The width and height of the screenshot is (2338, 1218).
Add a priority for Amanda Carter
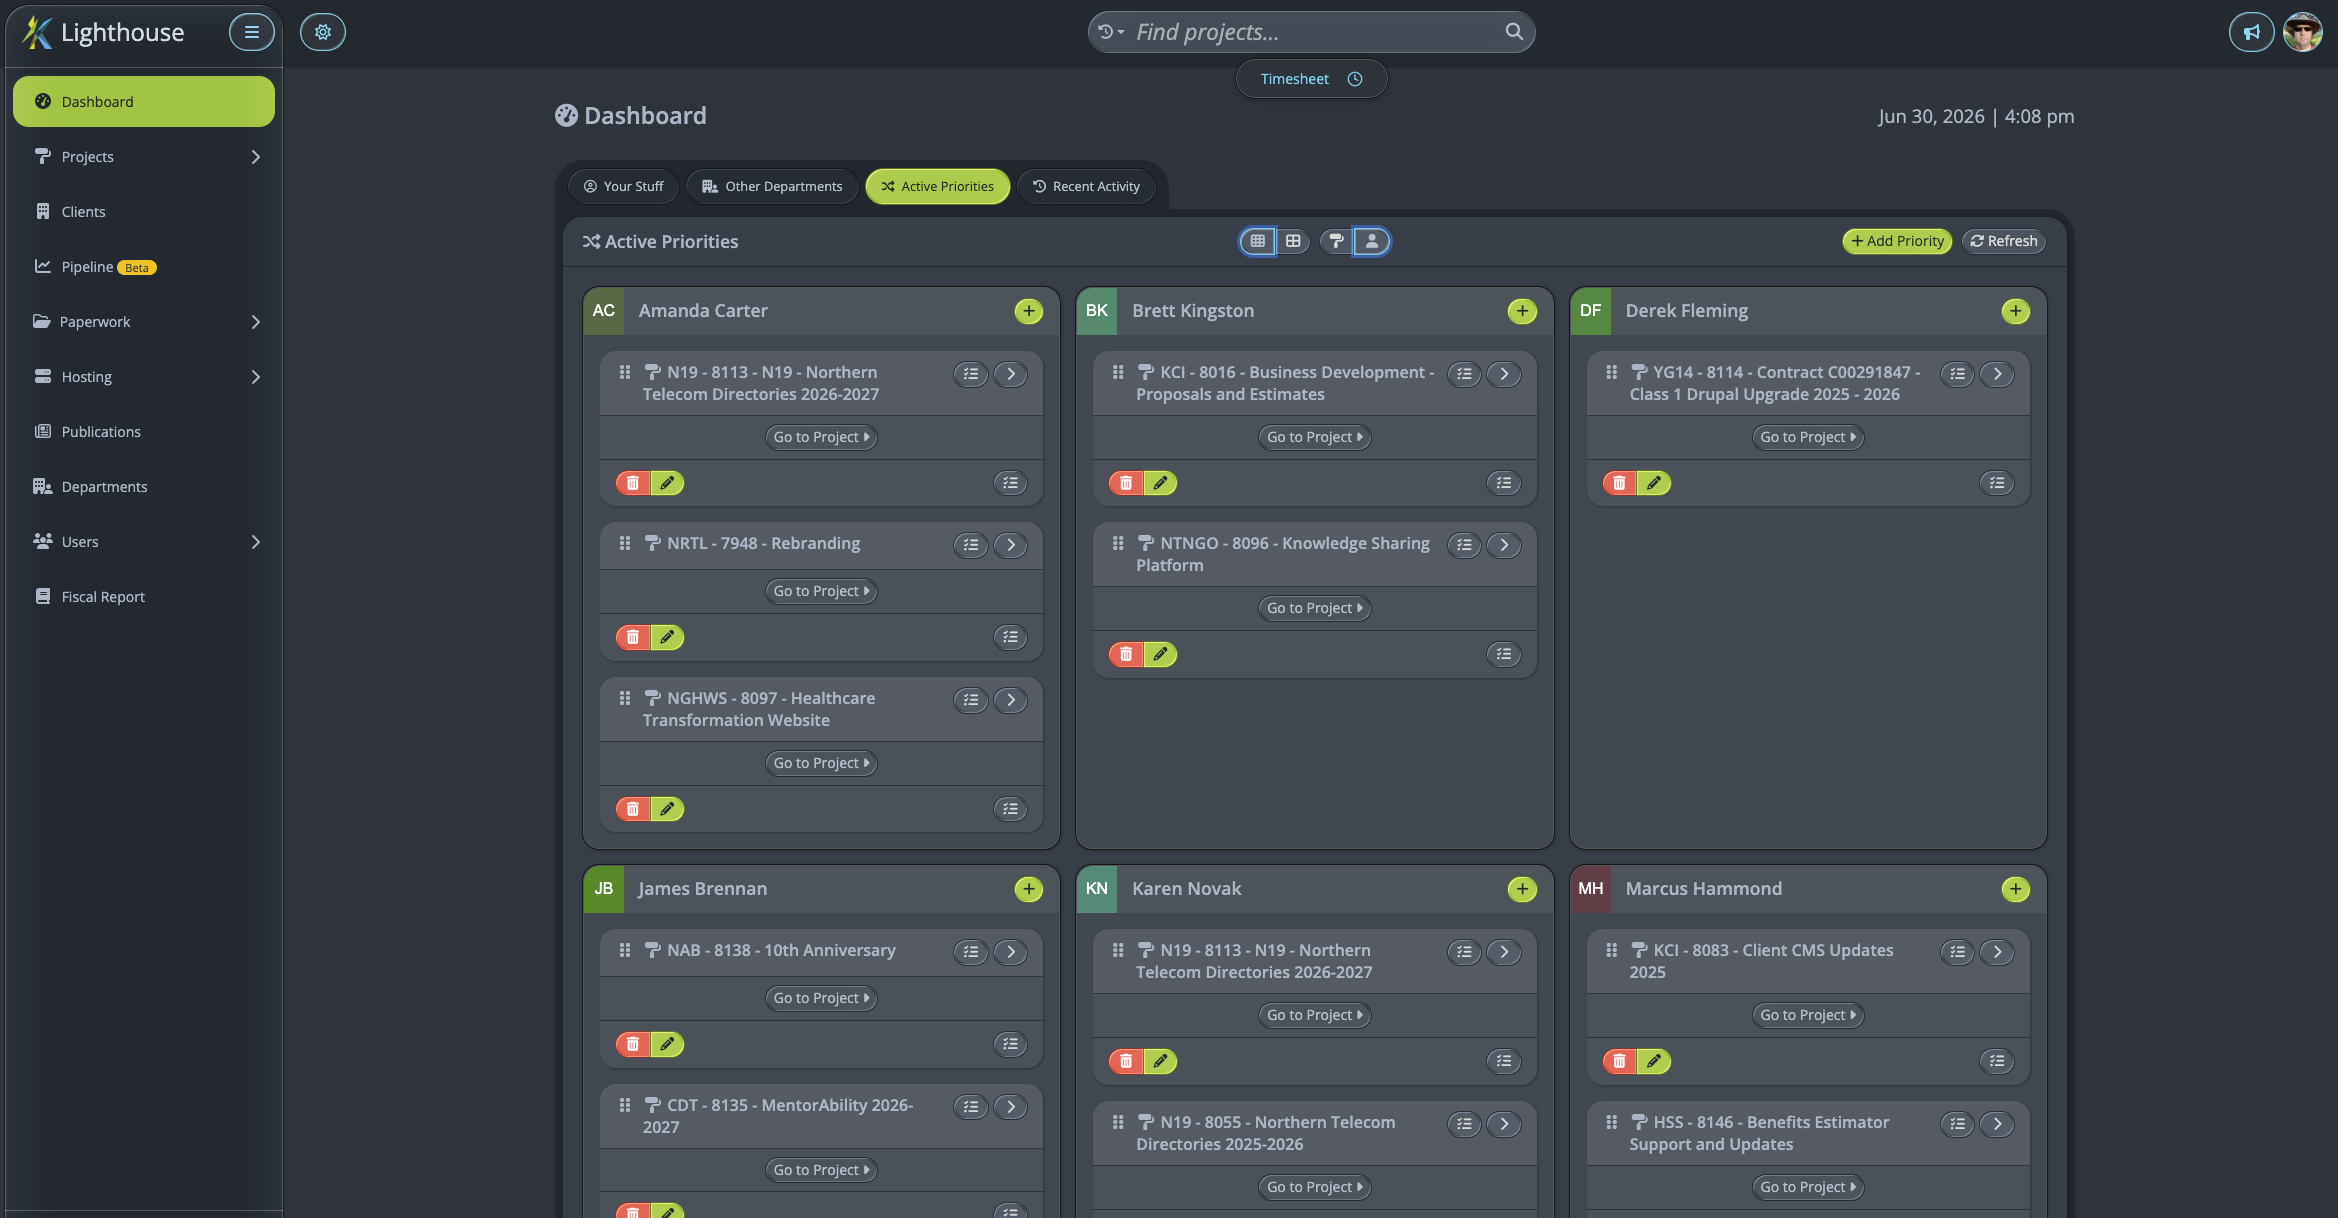click(x=1028, y=311)
